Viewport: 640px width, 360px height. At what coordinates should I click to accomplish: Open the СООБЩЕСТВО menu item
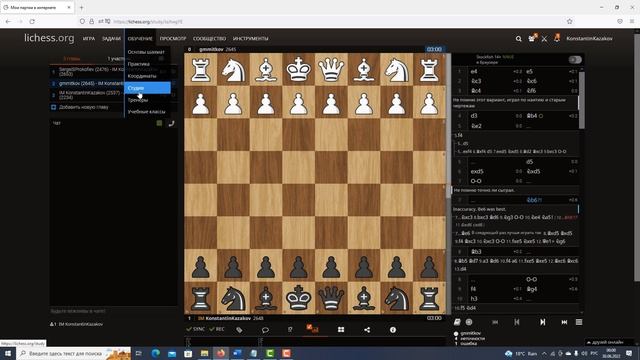(x=209, y=39)
